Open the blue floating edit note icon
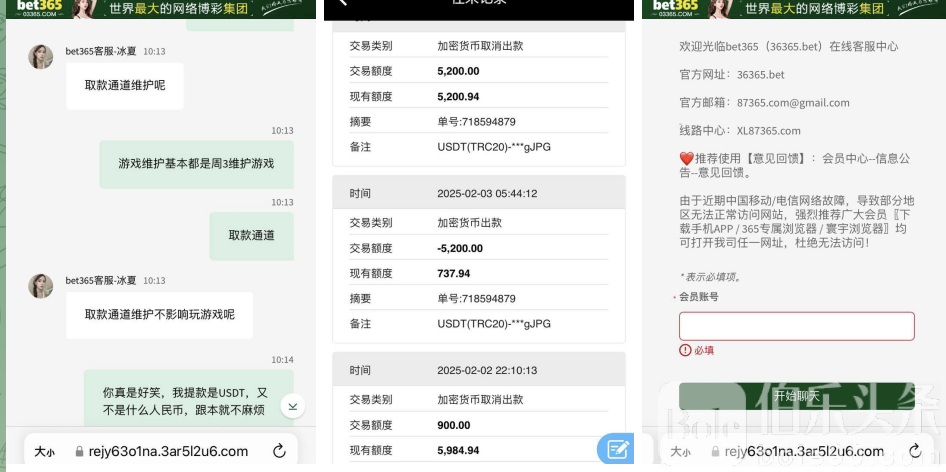Viewport: 946px width, 472px height. pyautogui.click(x=616, y=449)
